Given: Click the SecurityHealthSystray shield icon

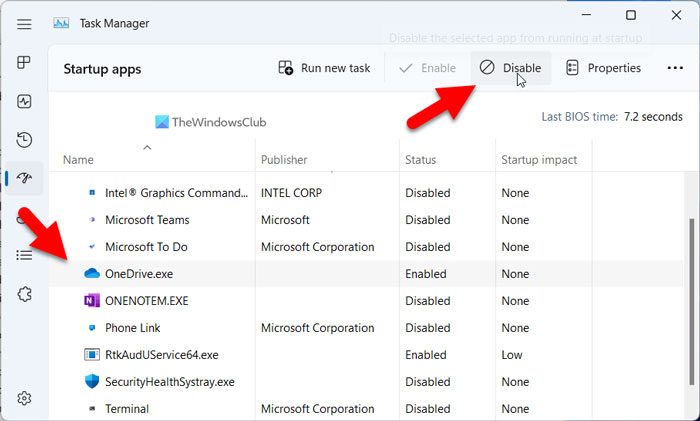Looking at the screenshot, I should (92, 382).
